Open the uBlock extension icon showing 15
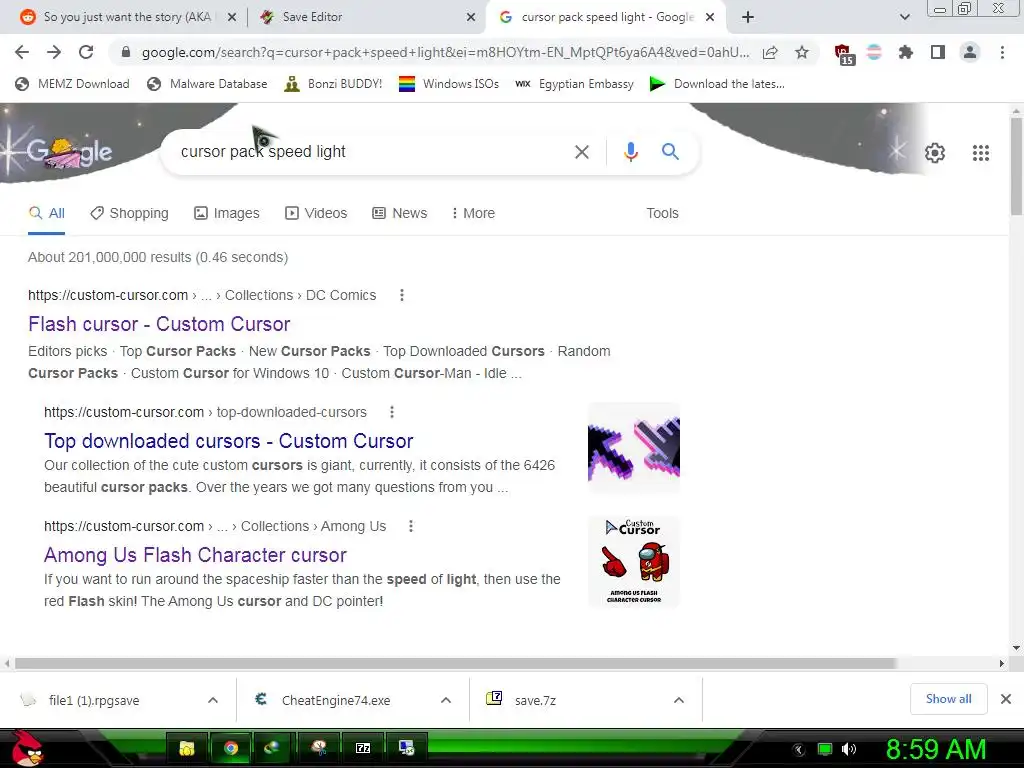This screenshot has height=768, width=1024. coord(844,54)
